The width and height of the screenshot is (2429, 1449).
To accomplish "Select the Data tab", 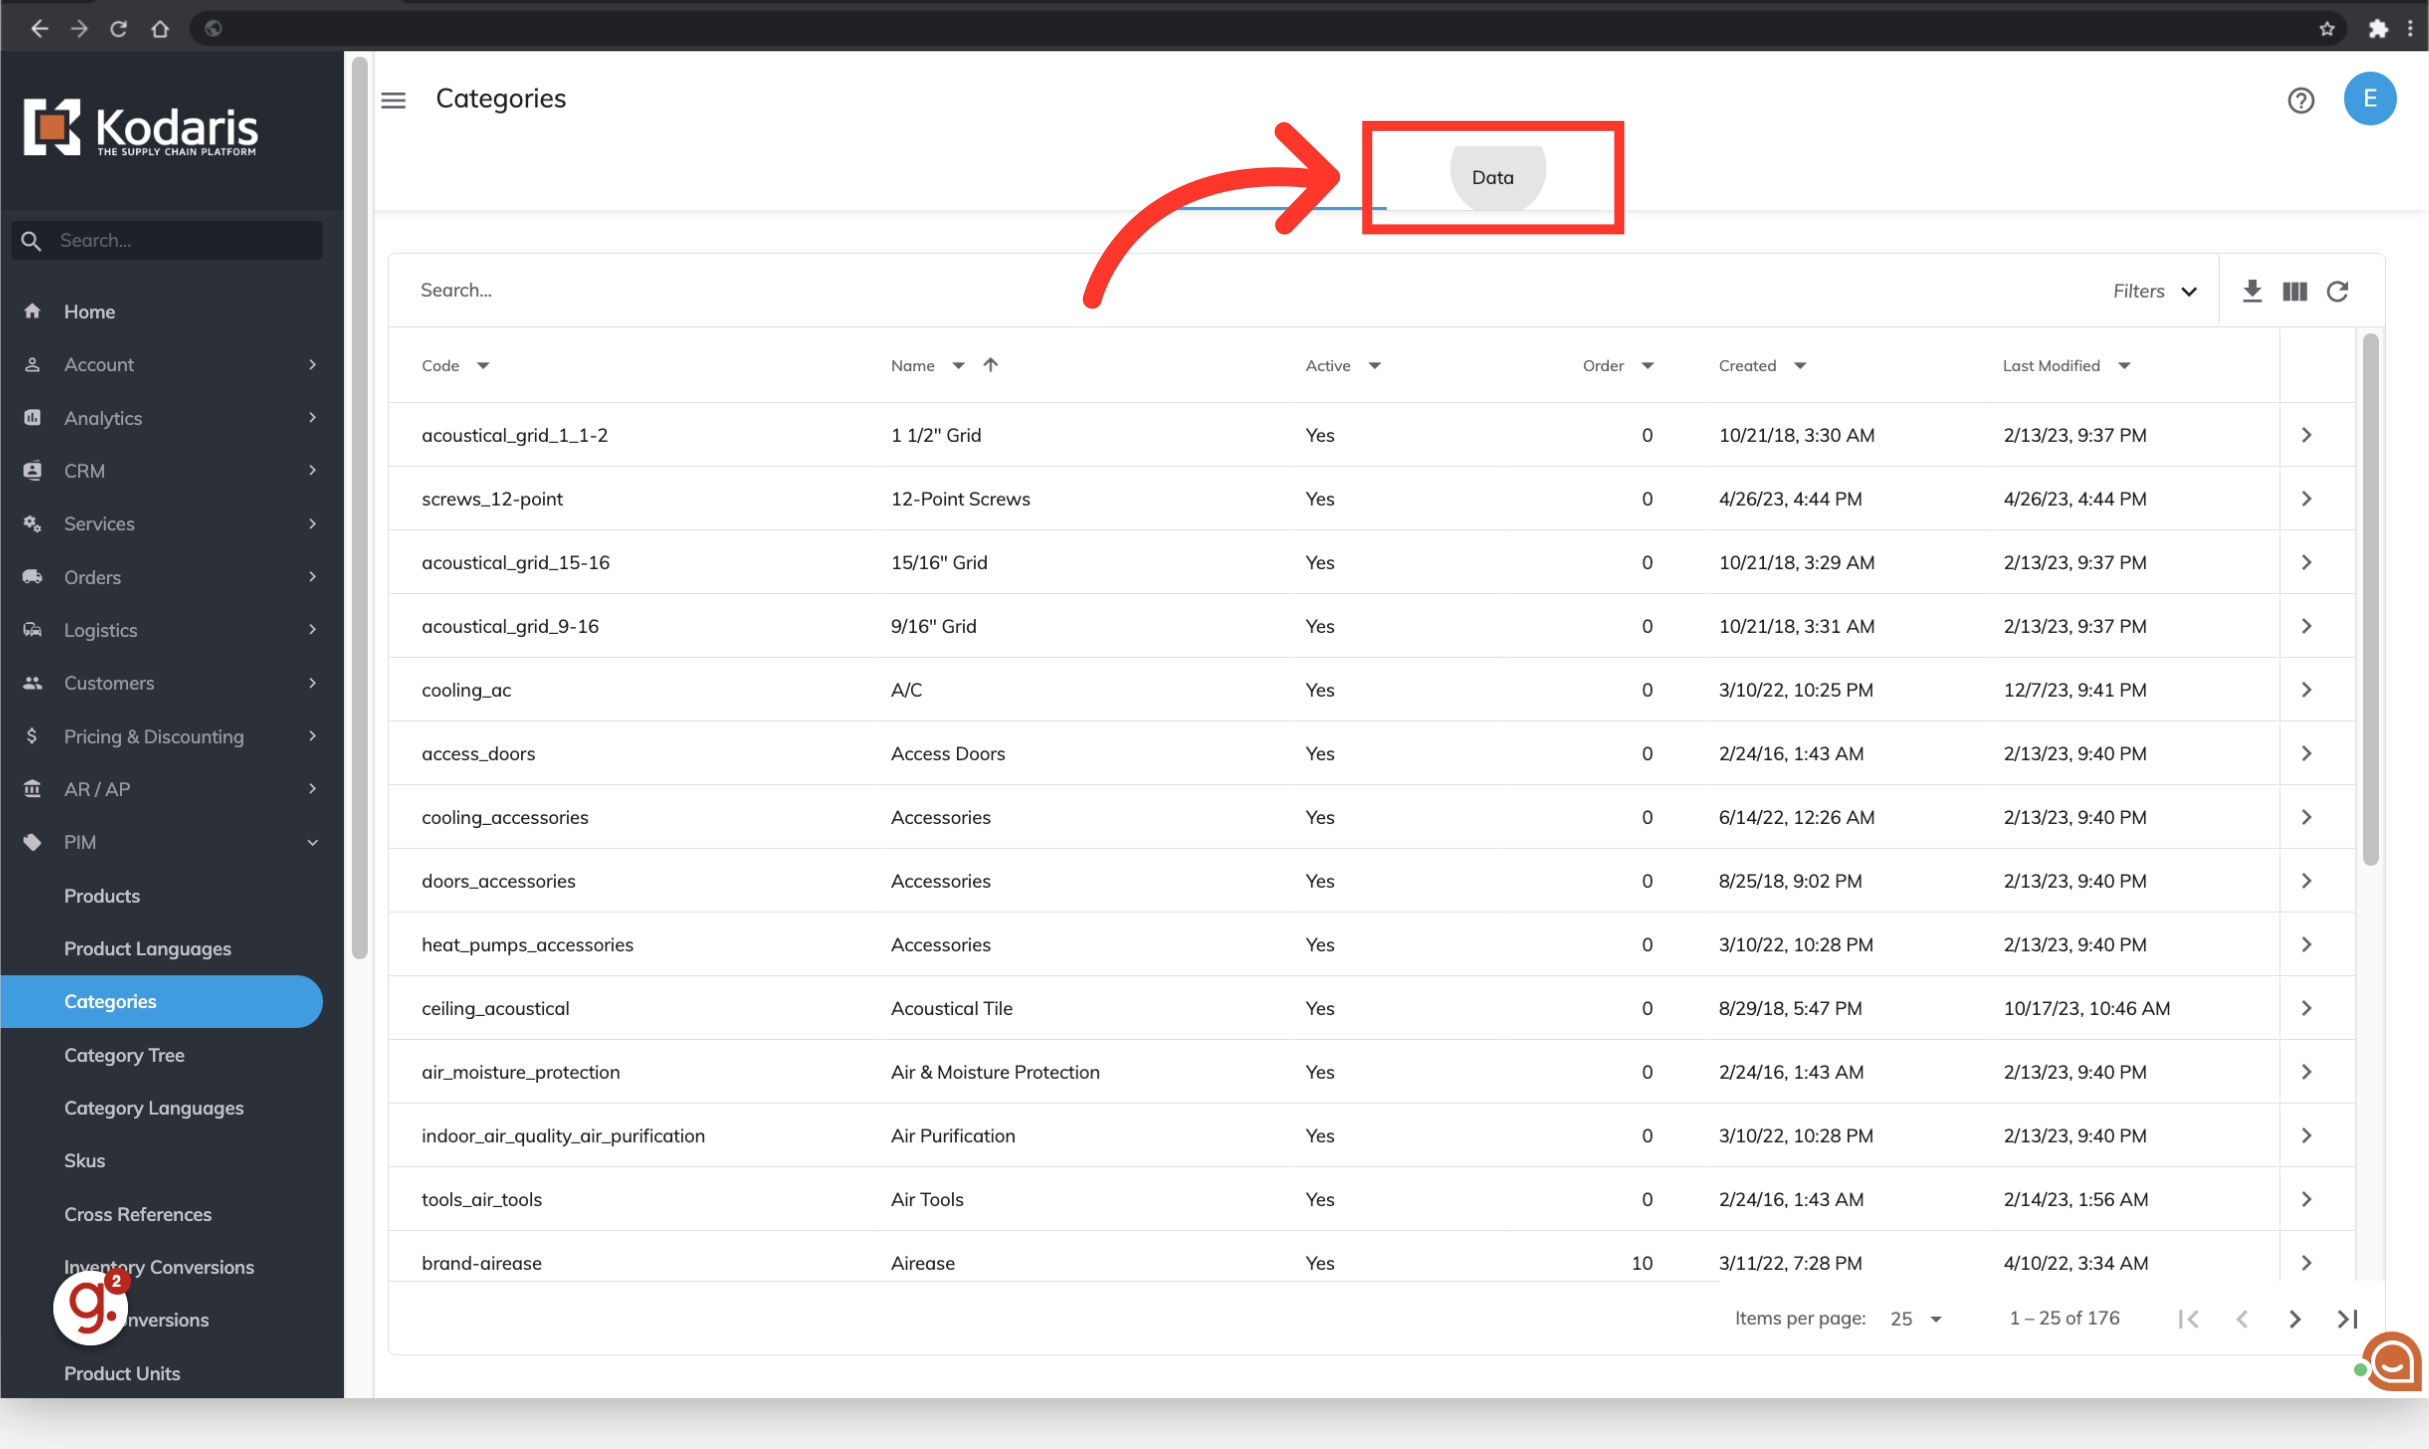I will (x=1492, y=177).
